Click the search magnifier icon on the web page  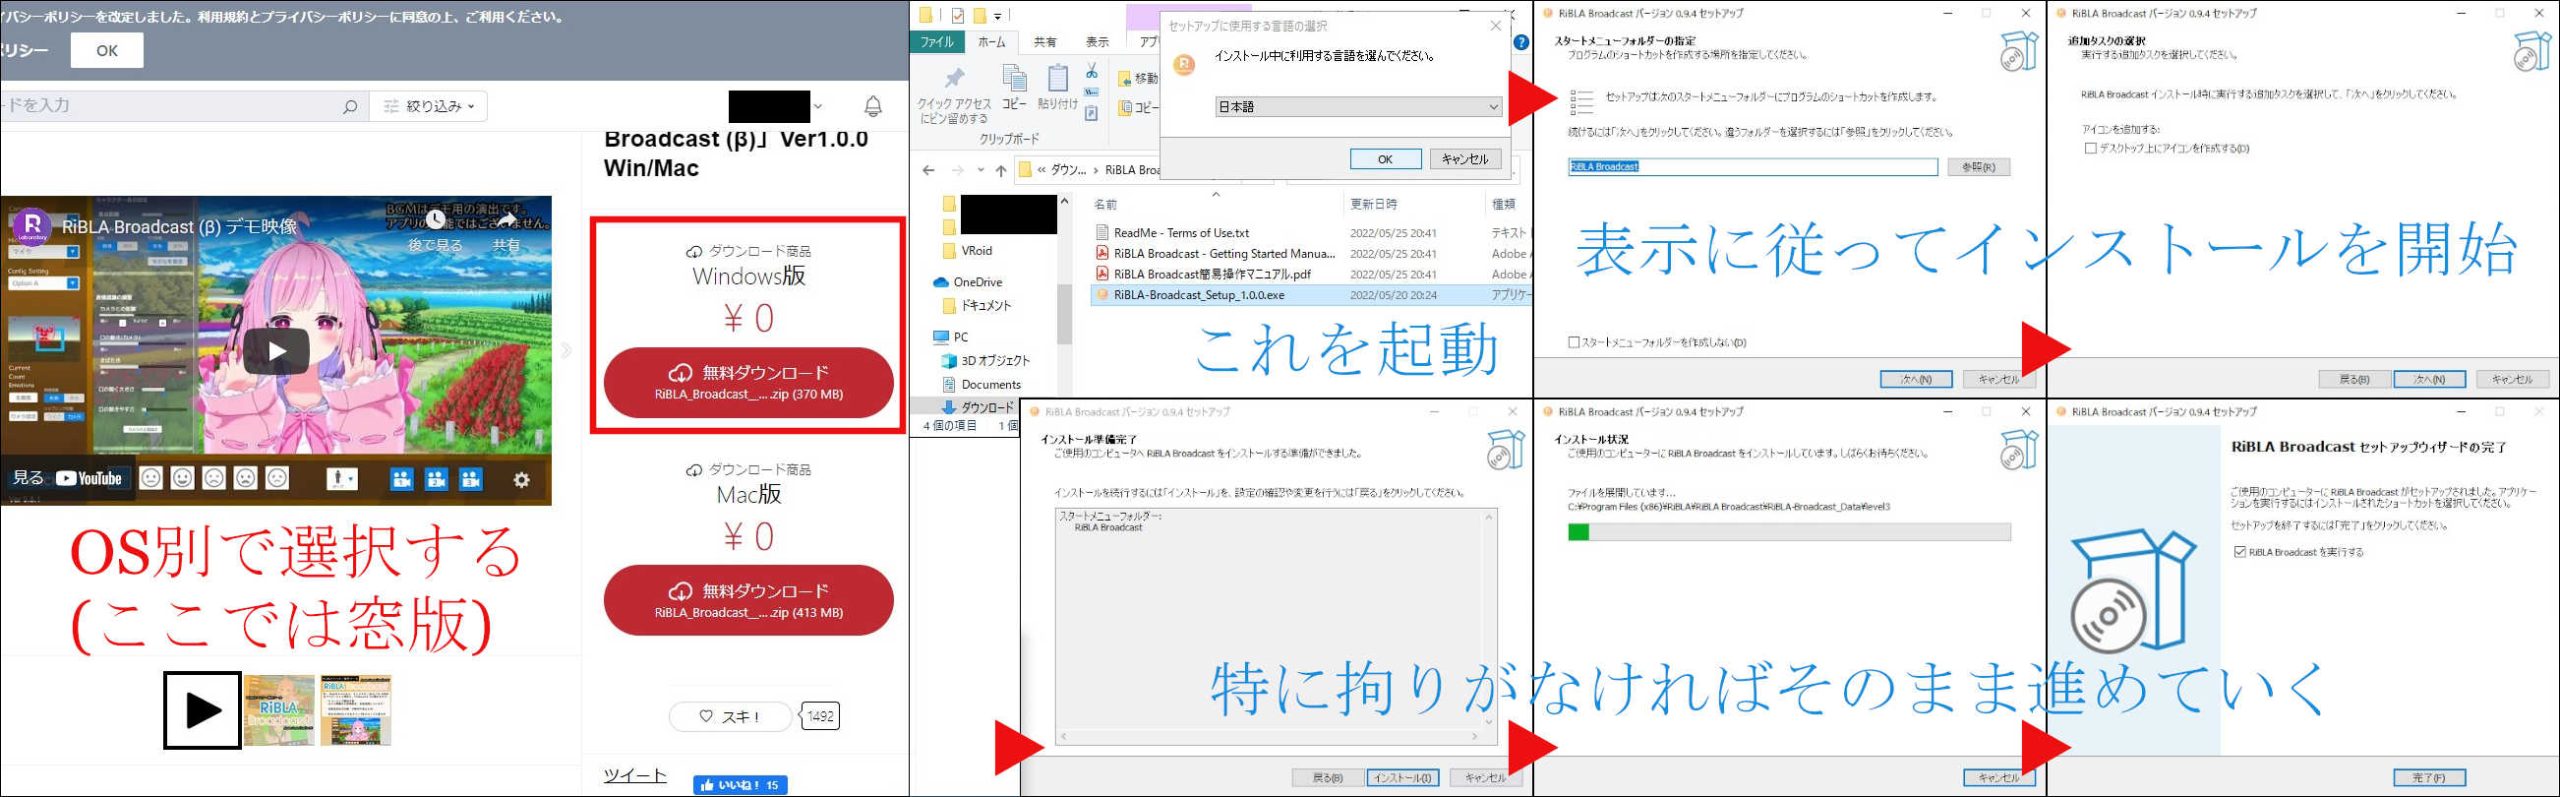349,106
